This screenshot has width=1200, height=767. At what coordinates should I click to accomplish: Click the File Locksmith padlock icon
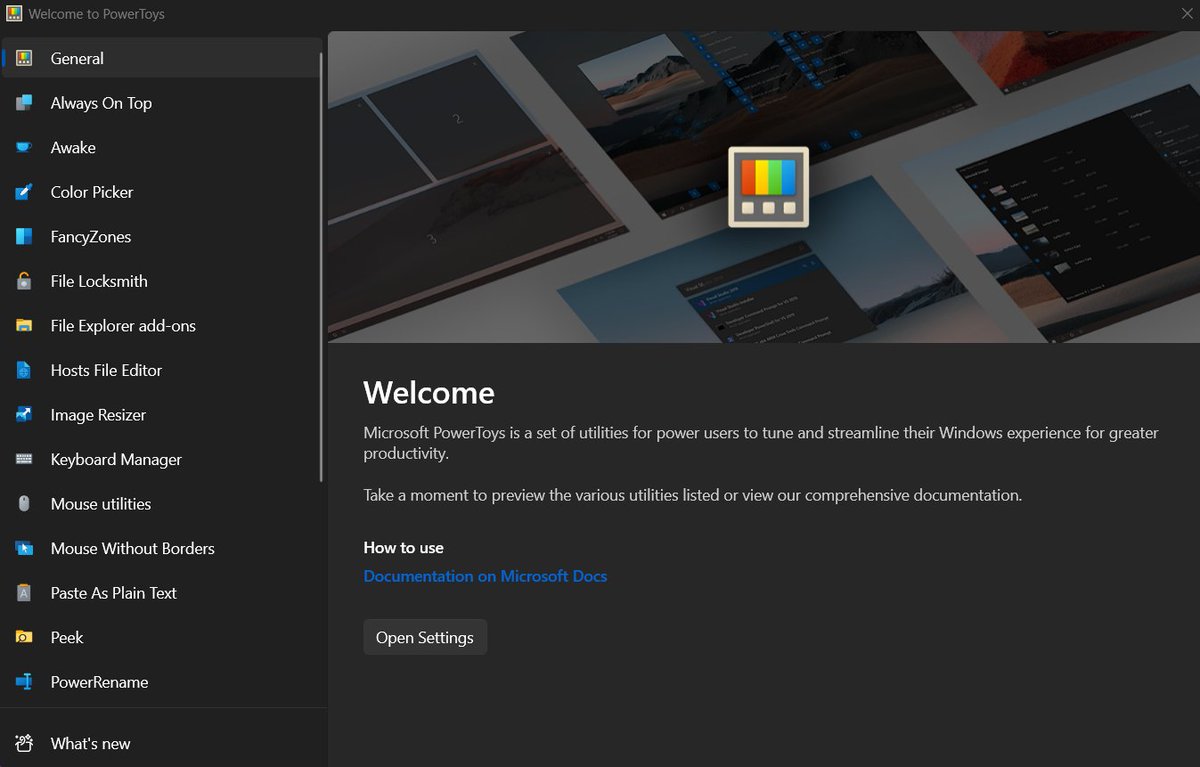tap(24, 281)
